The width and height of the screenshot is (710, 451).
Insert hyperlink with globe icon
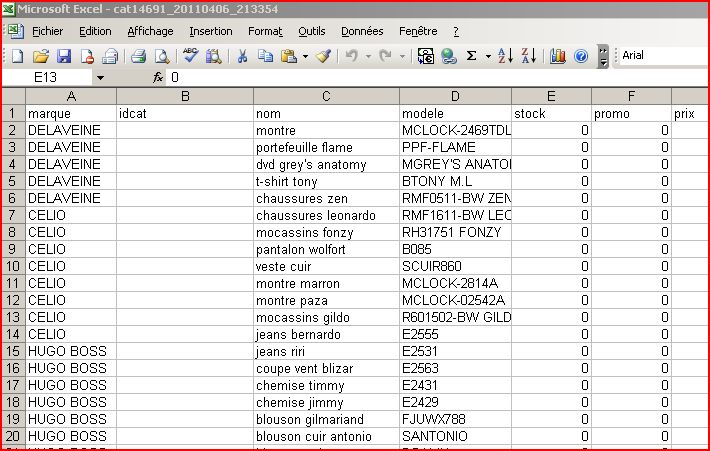pos(449,56)
